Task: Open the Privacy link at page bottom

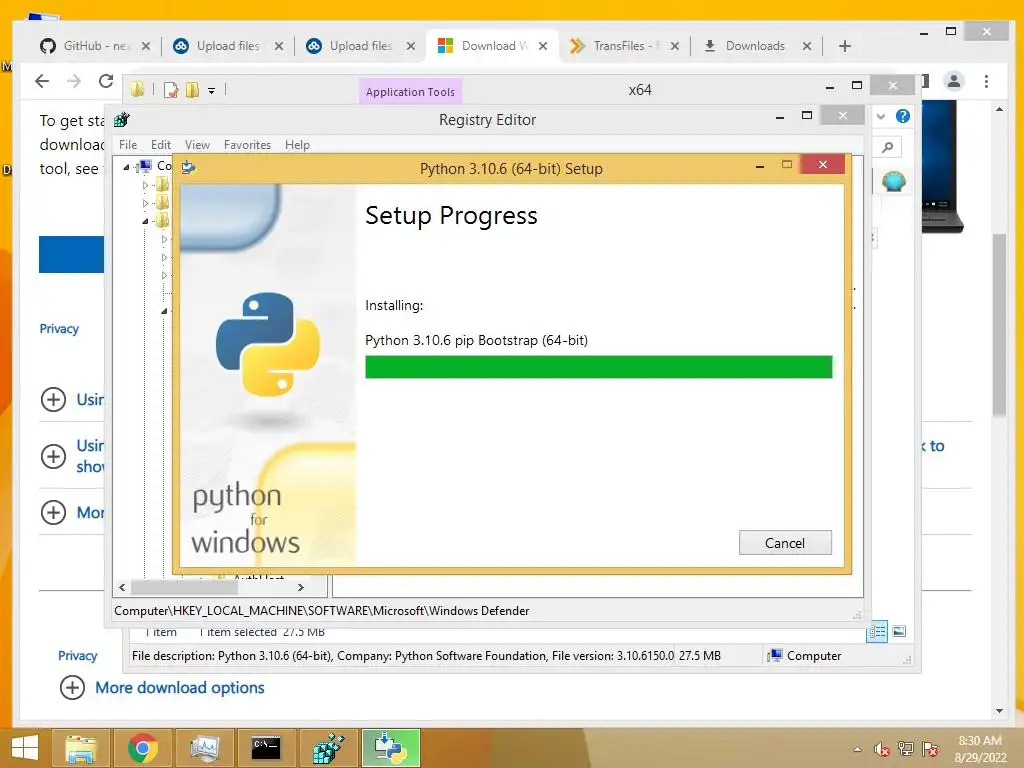Action: [78, 656]
